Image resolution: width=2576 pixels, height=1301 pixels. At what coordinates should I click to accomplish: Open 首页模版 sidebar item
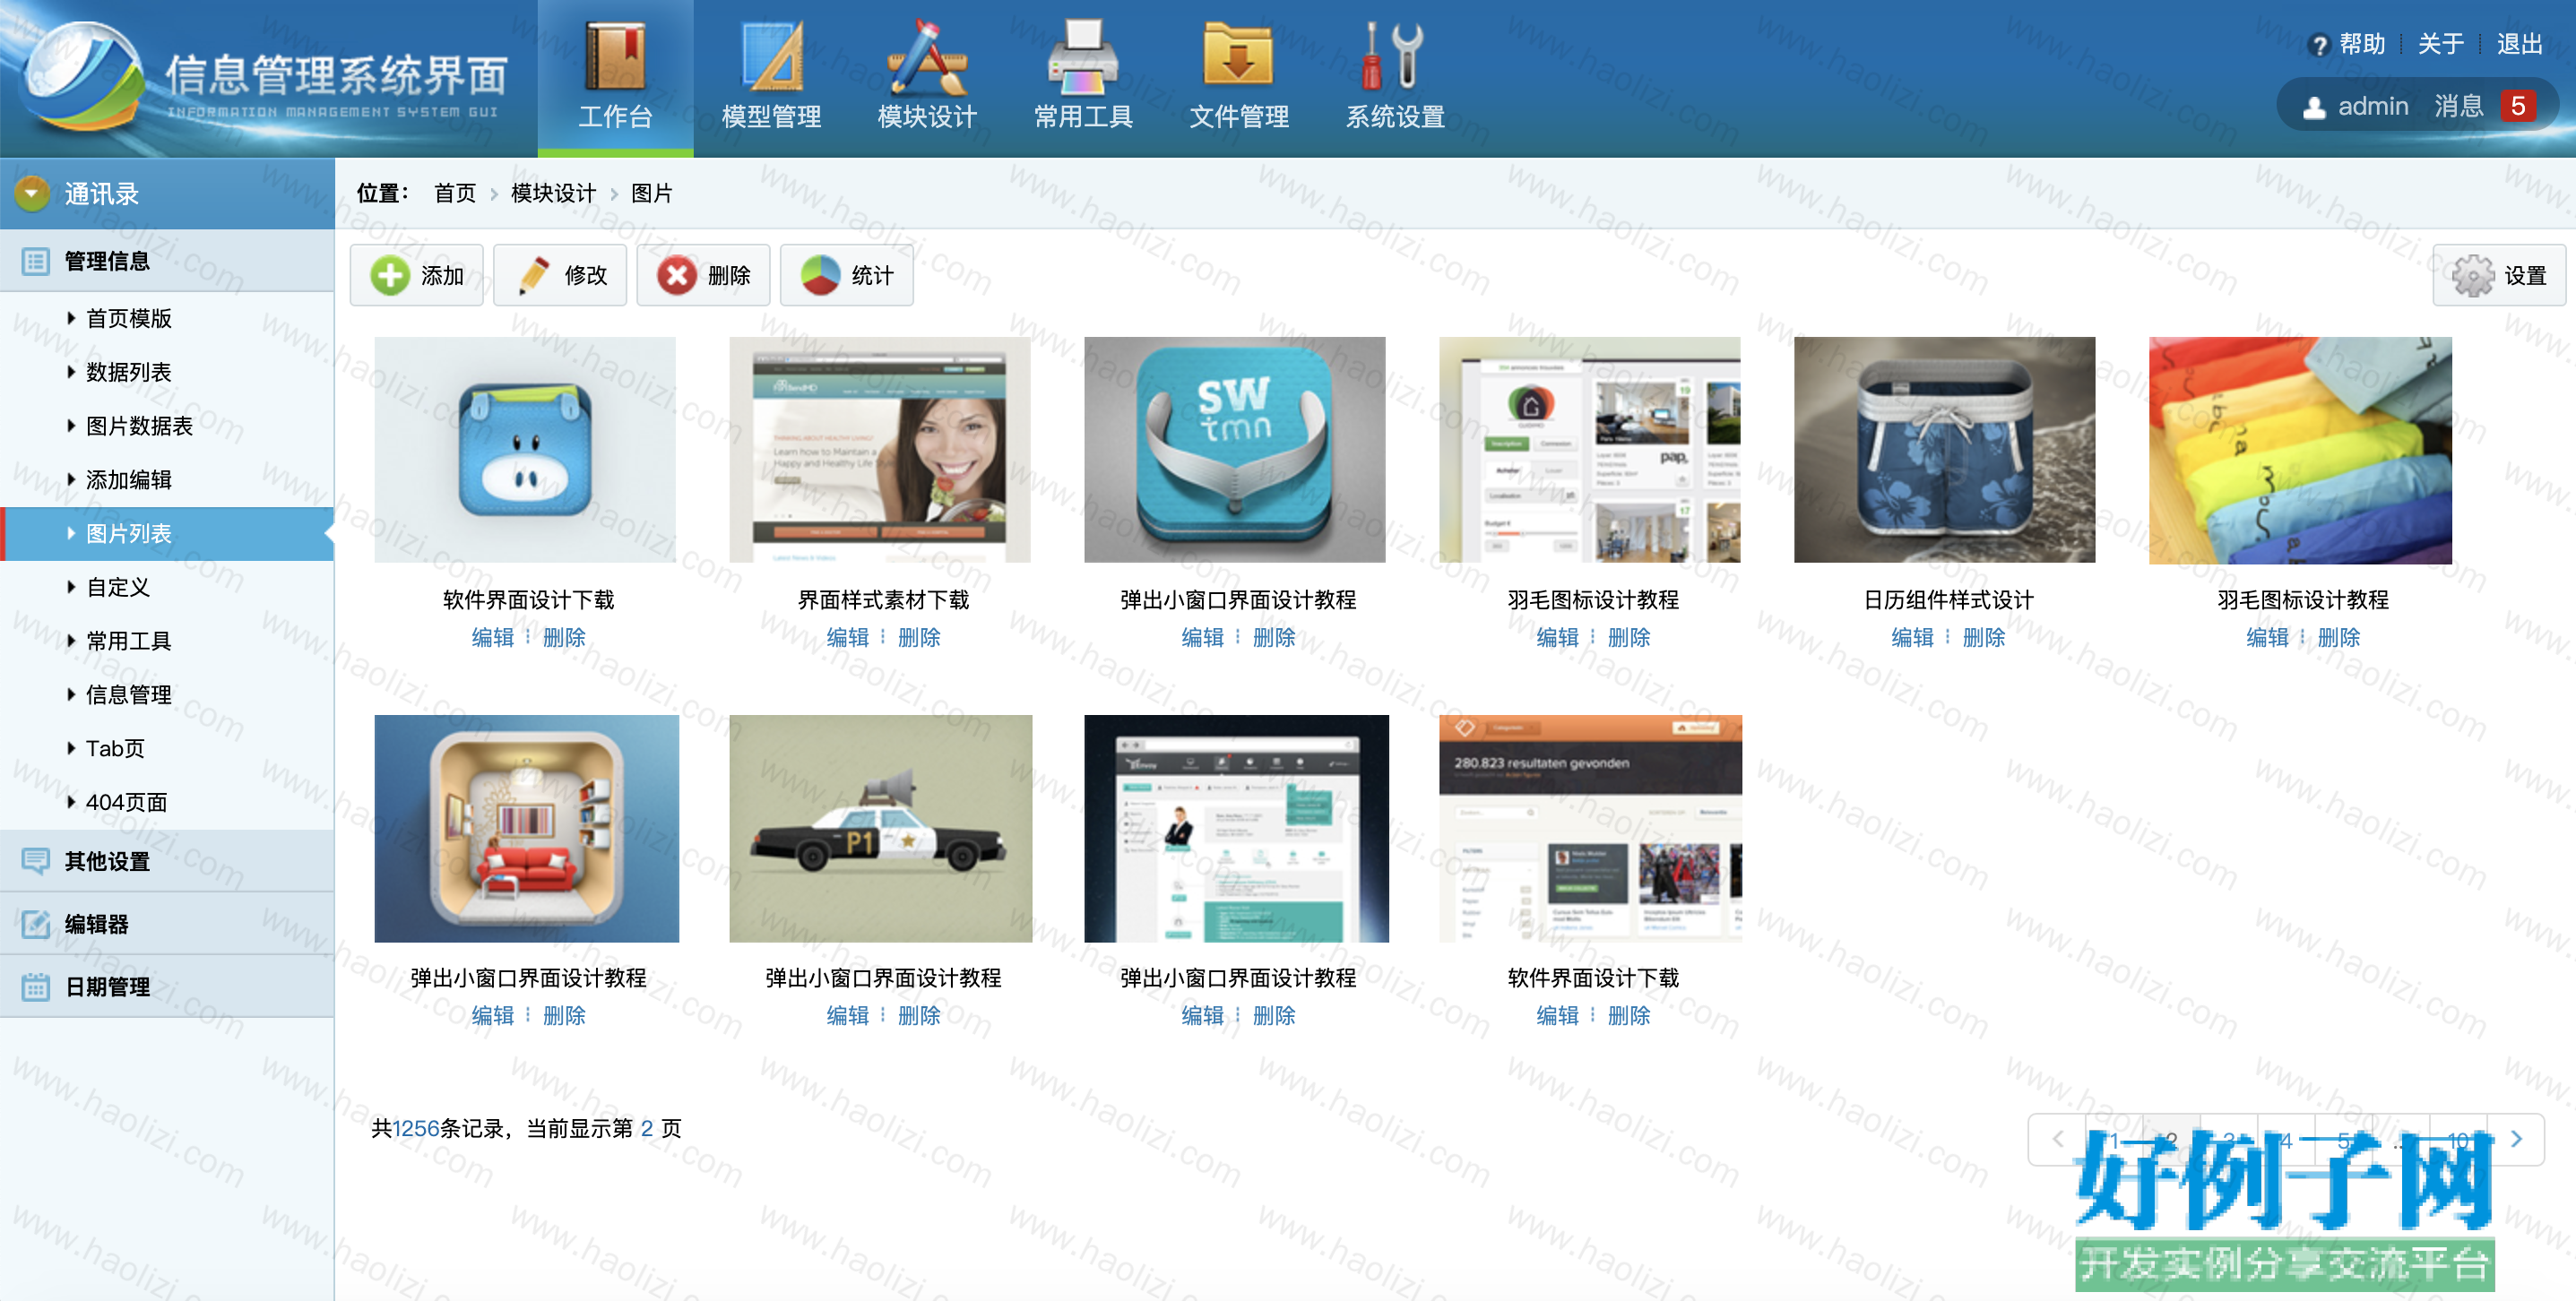click(129, 318)
